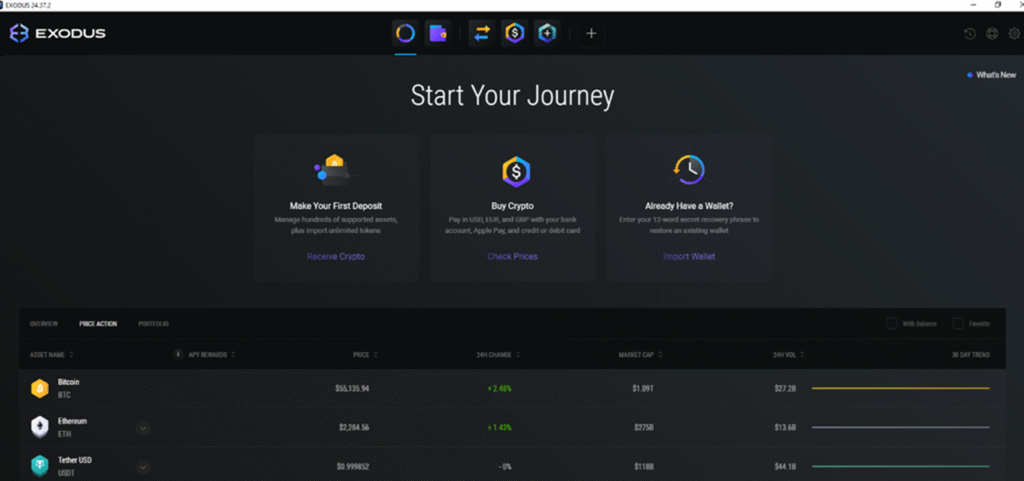Click the Buy & Sell dollar hexagon icon

coord(514,33)
